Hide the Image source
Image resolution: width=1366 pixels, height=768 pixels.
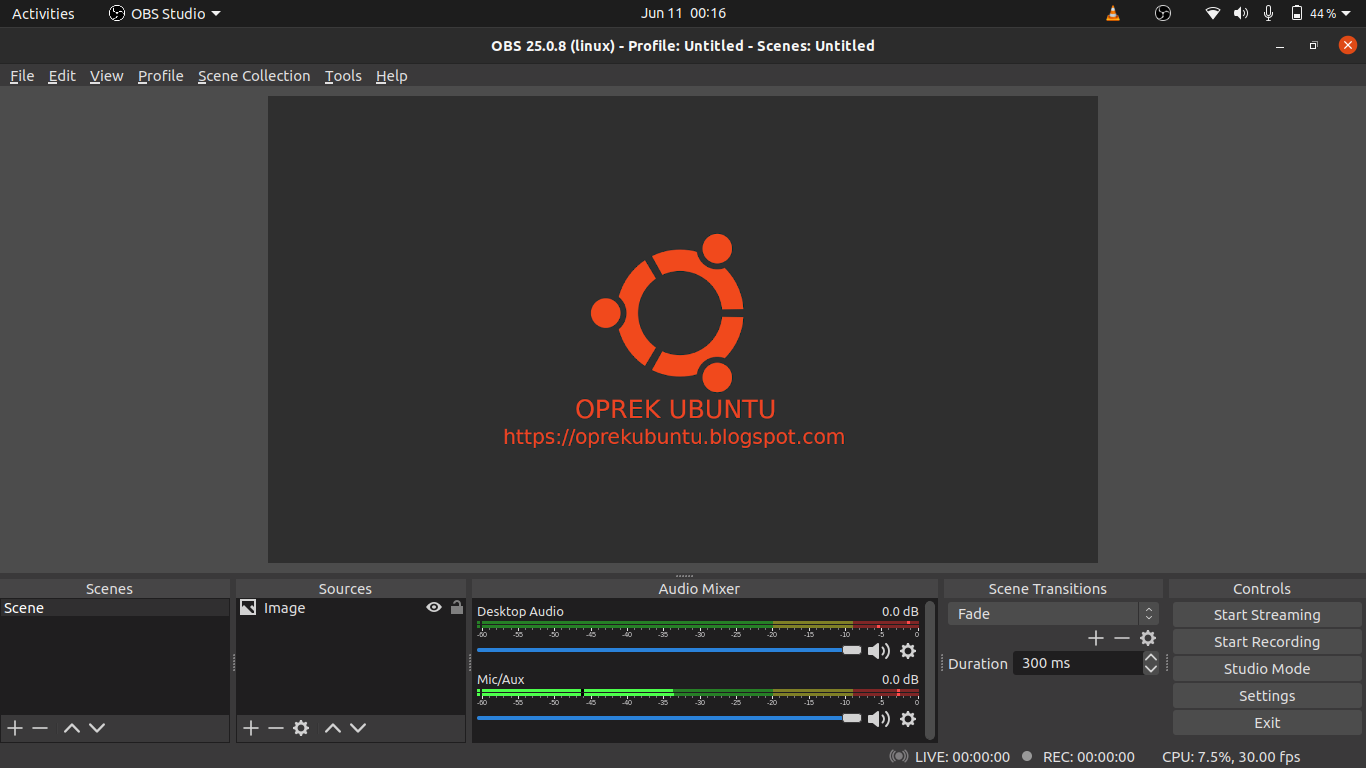(x=434, y=607)
